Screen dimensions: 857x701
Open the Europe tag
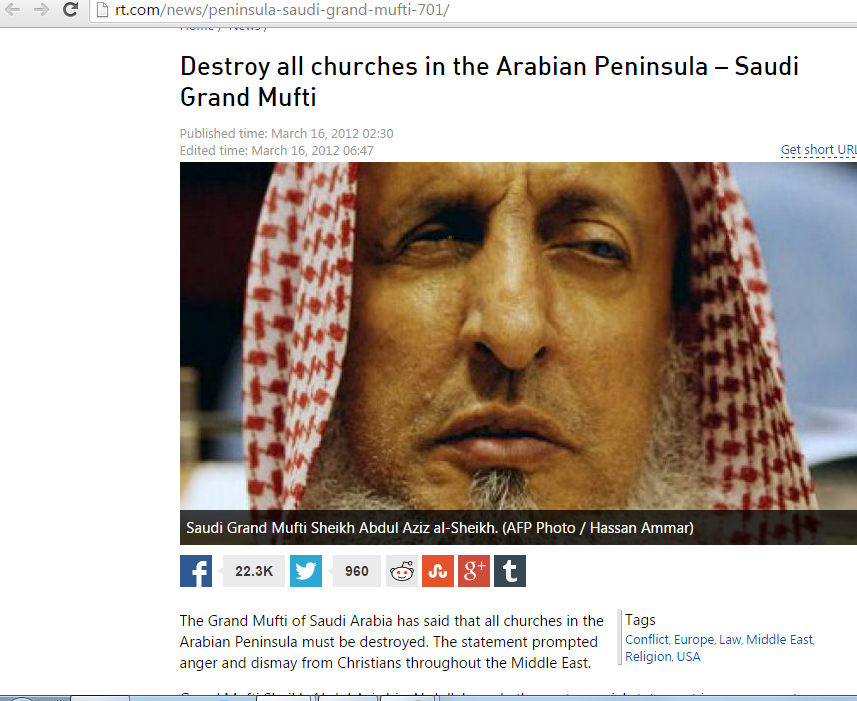click(694, 639)
